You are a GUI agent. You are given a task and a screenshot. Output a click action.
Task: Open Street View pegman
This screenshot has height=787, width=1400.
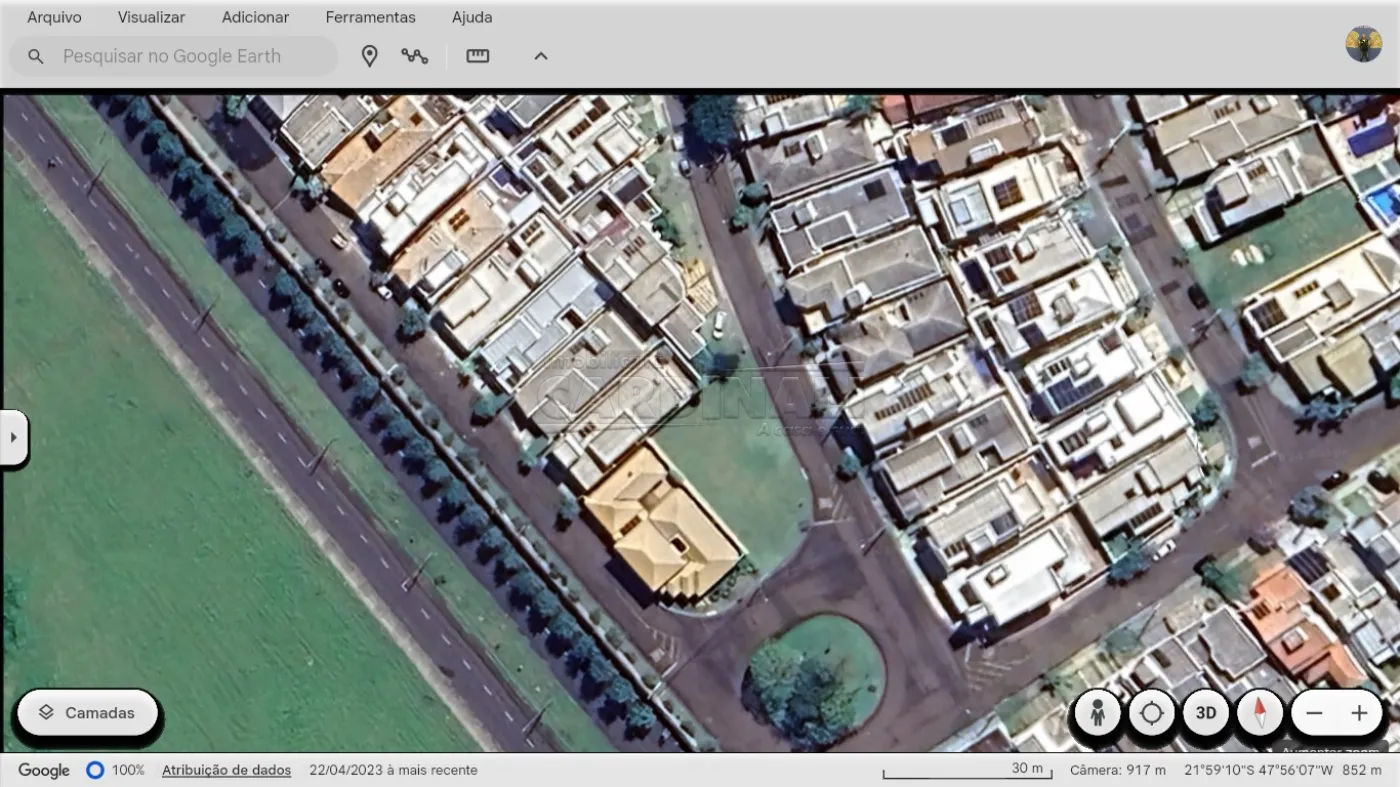pos(1098,713)
